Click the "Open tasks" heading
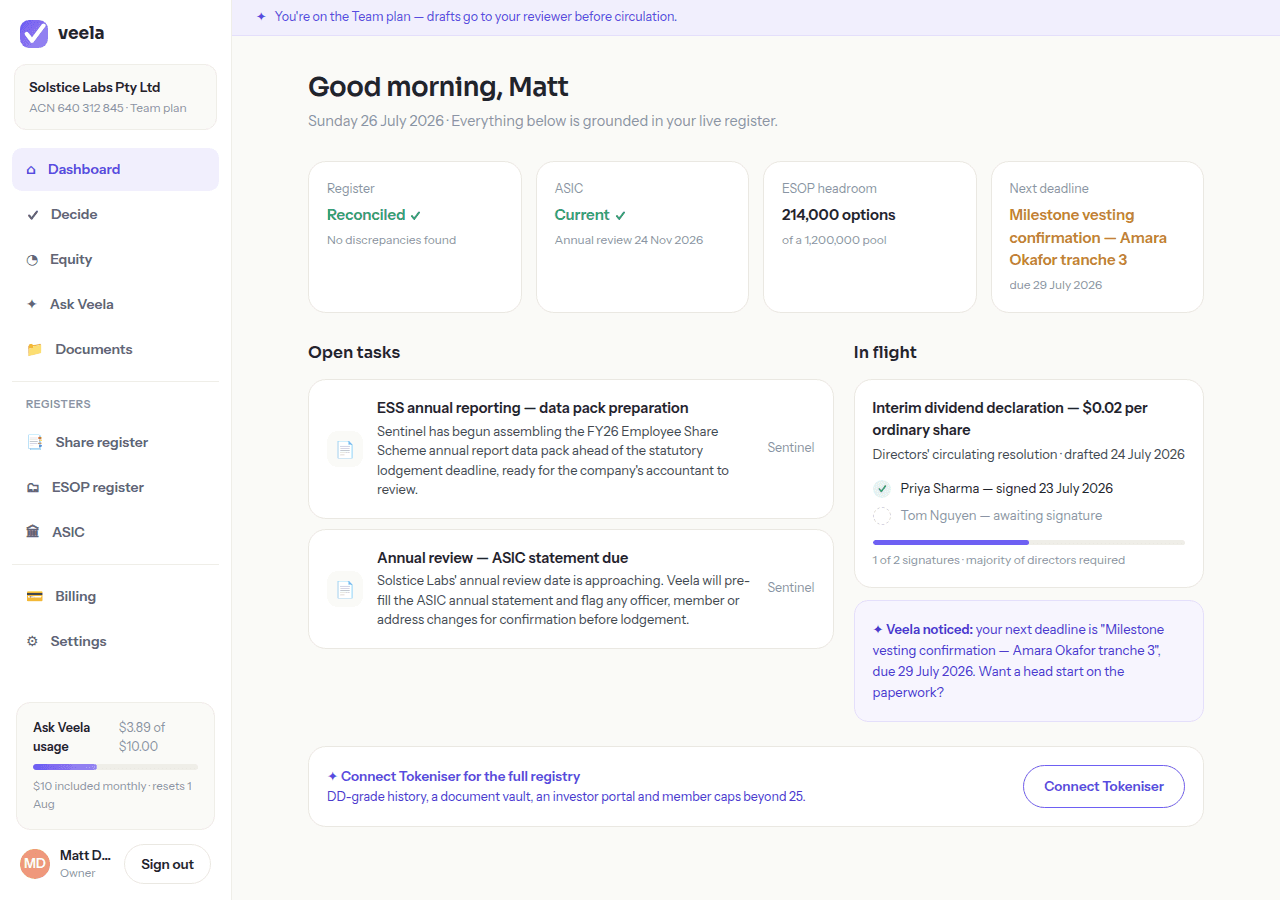The height and width of the screenshot is (900, 1280). [354, 353]
